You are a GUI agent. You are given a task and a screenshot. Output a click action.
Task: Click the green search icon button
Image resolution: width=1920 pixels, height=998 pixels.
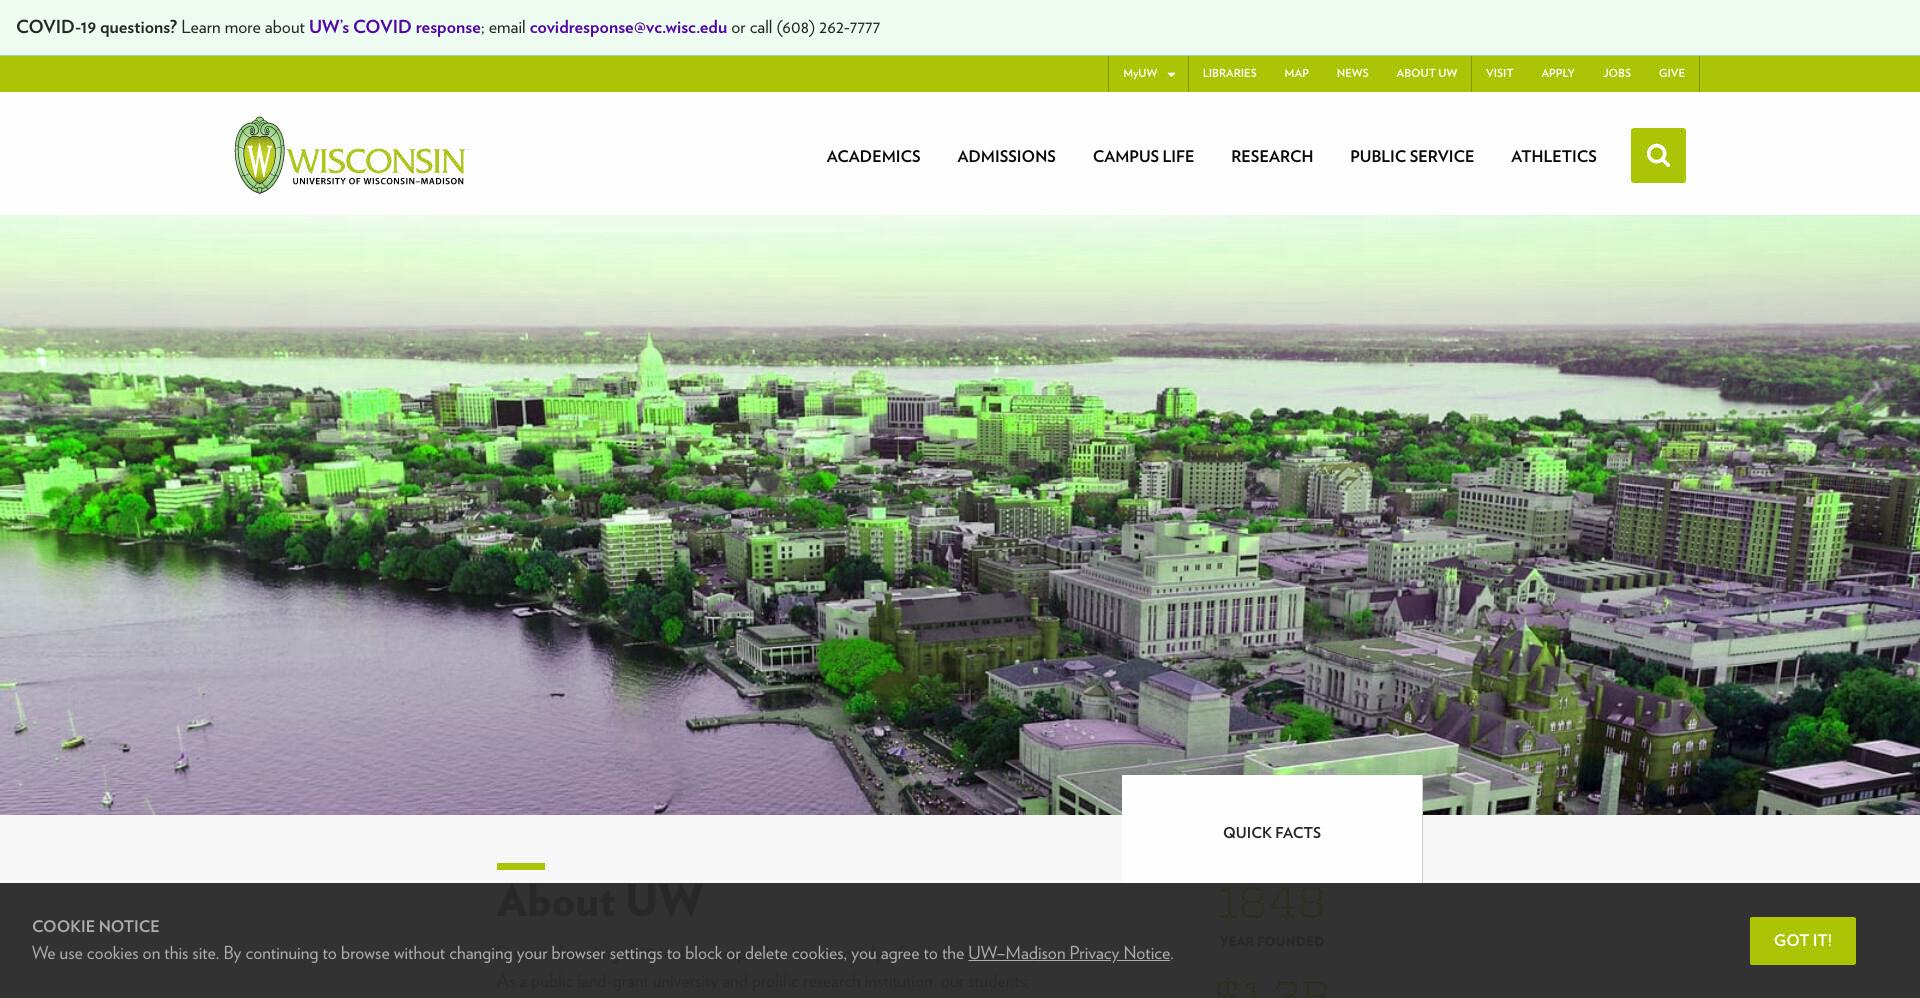coord(1658,155)
